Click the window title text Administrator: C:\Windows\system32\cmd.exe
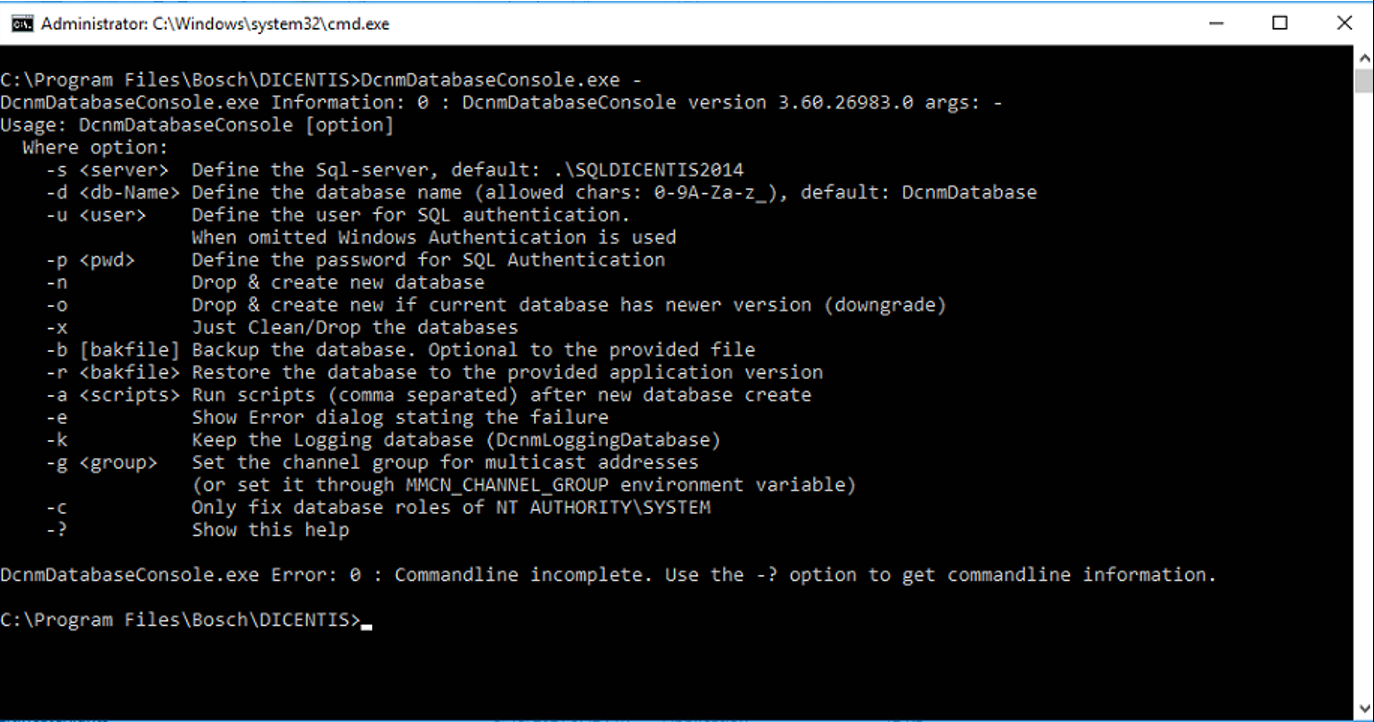1374x722 pixels. coord(215,24)
